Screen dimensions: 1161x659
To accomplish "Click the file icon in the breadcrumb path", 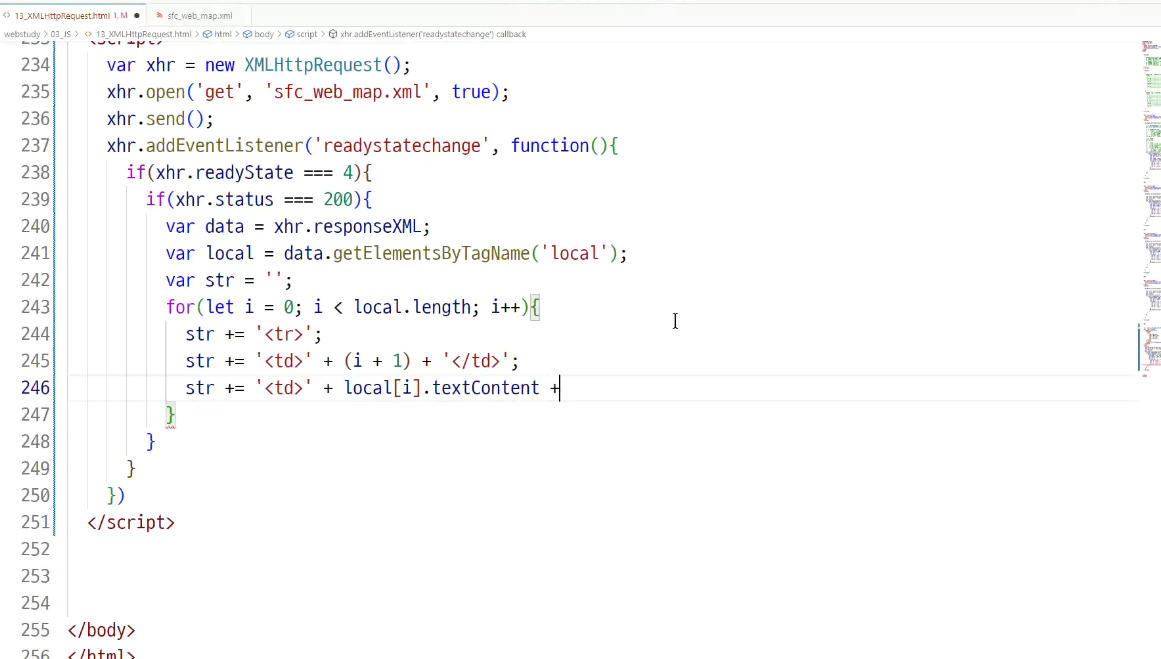I will (x=88, y=34).
